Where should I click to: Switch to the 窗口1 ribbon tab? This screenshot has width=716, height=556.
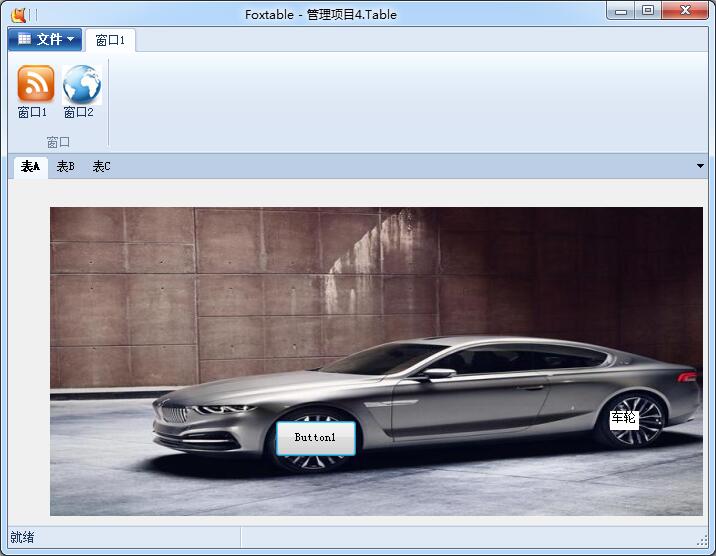[x=110, y=40]
